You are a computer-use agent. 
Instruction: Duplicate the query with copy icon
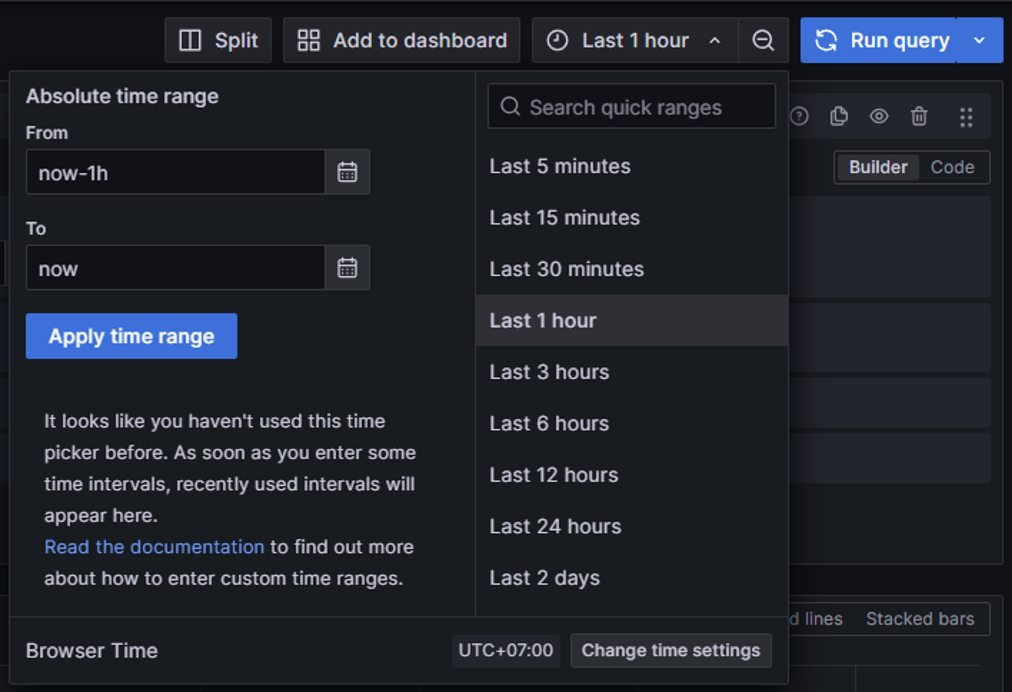pyautogui.click(x=839, y=117)
